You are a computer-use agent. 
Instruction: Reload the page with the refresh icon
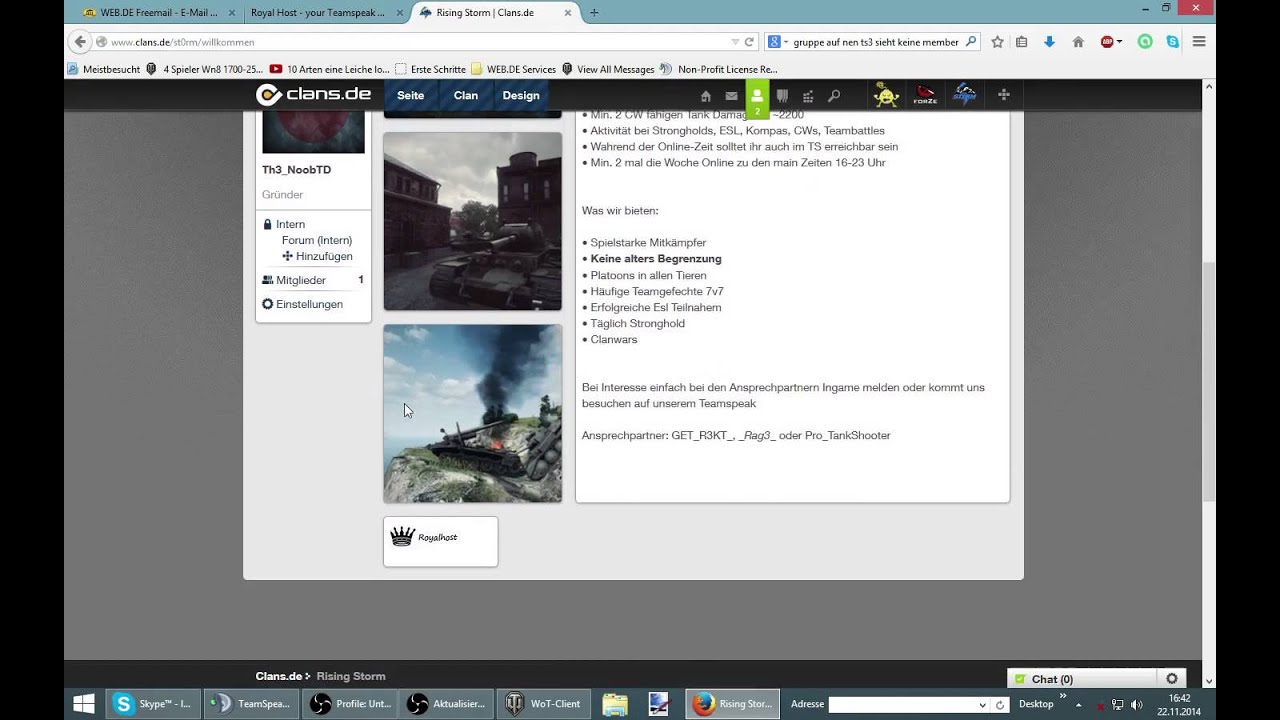click(749, 42)
